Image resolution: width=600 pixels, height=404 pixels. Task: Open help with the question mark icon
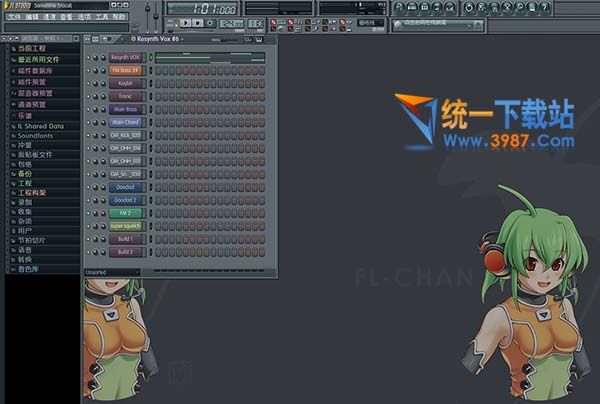(x=545, y=7)
